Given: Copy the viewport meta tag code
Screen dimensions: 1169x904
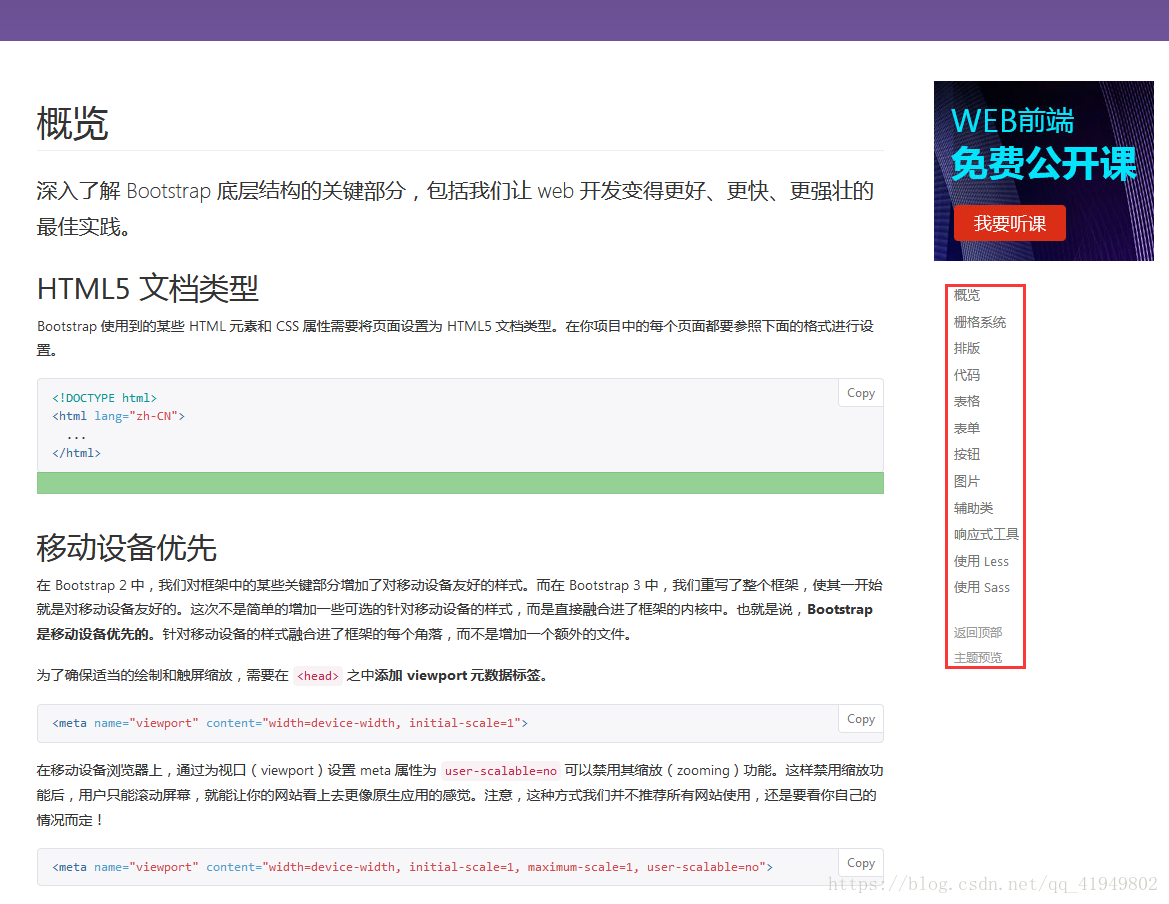Looking at the screenshot, I should (859, 718).
